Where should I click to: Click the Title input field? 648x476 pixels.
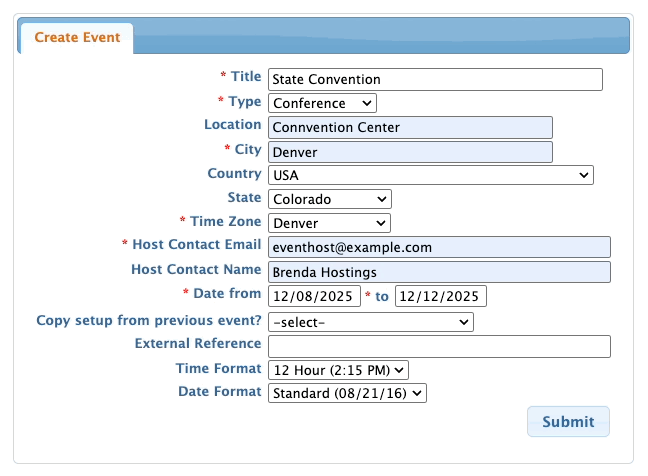[x=434, y=79]
